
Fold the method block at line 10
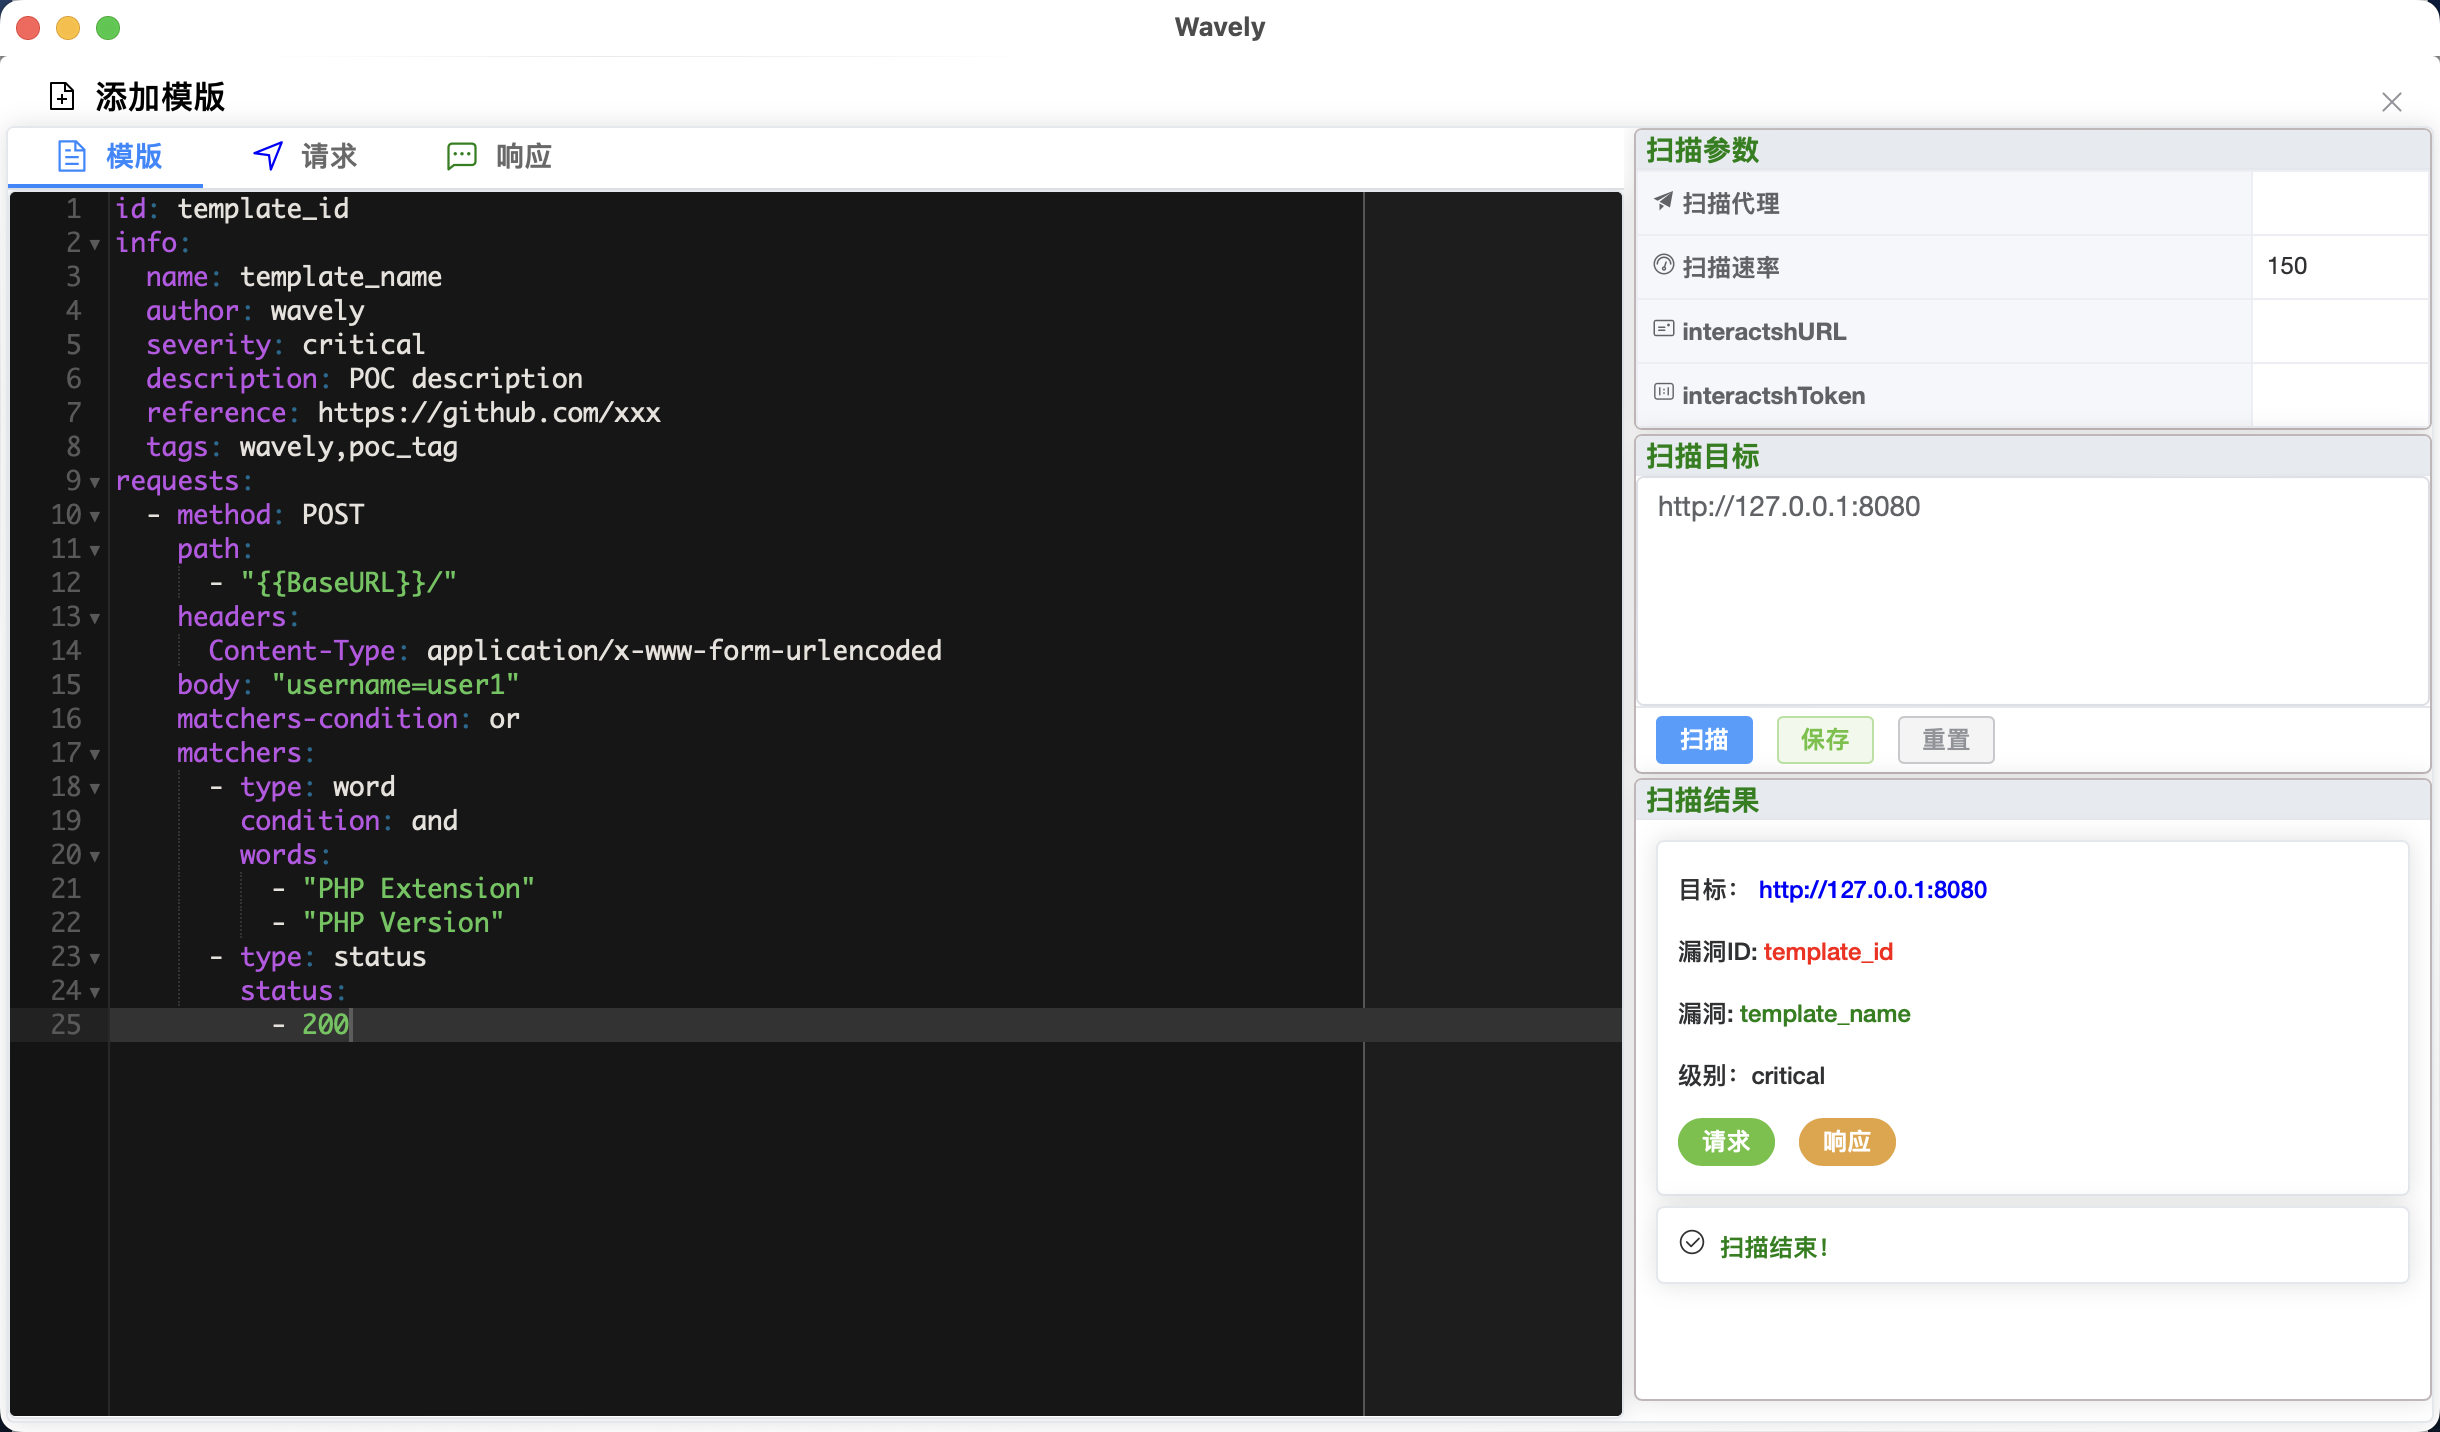tap(95, 516)
